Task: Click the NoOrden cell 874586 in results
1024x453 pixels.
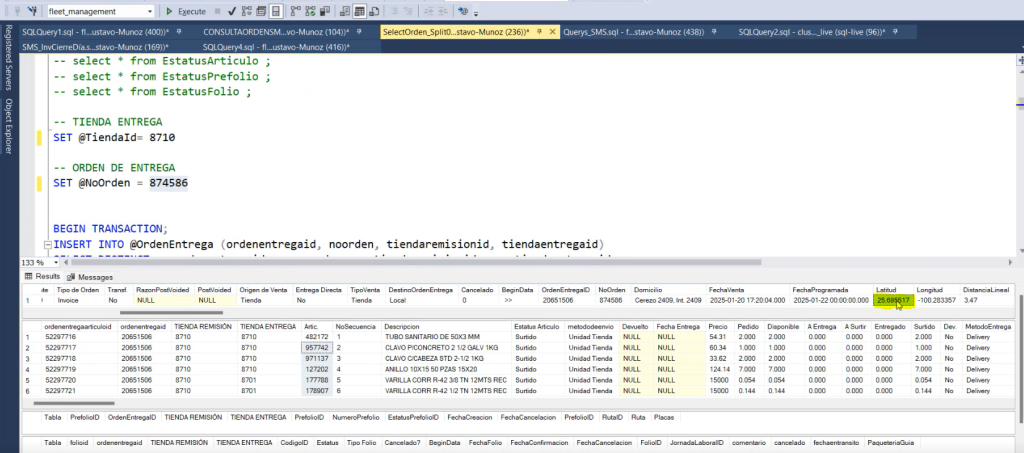Action: (612, 300)
